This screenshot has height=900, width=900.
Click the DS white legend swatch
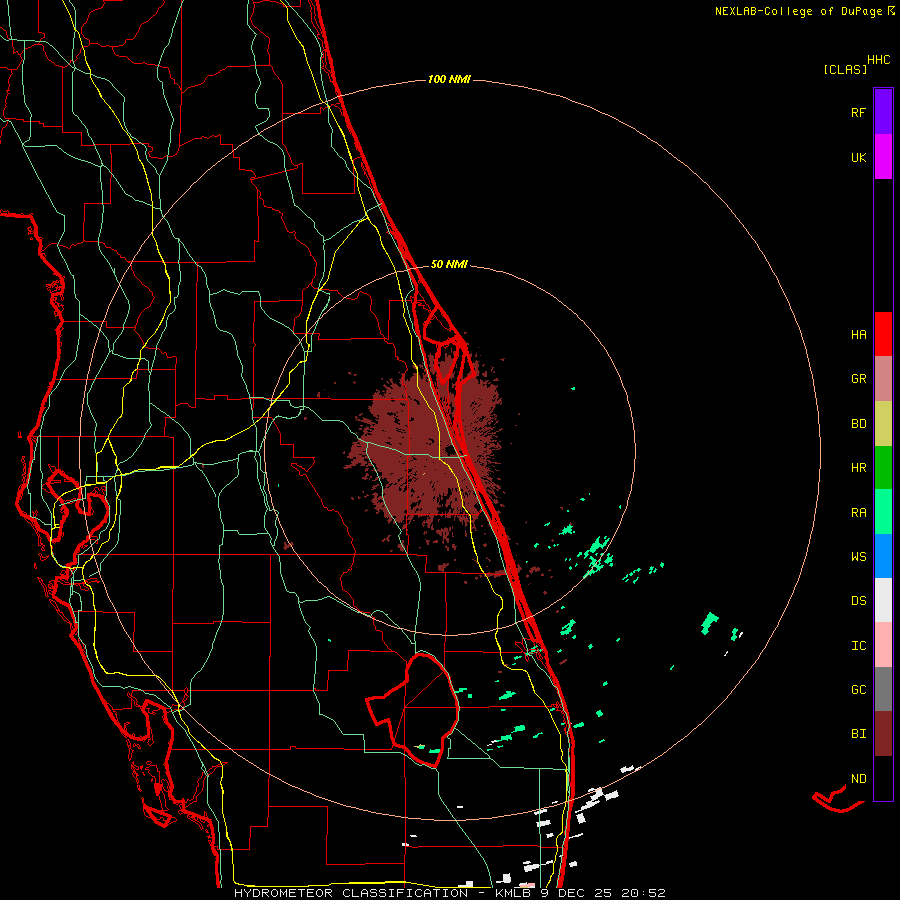click(883, 600)
